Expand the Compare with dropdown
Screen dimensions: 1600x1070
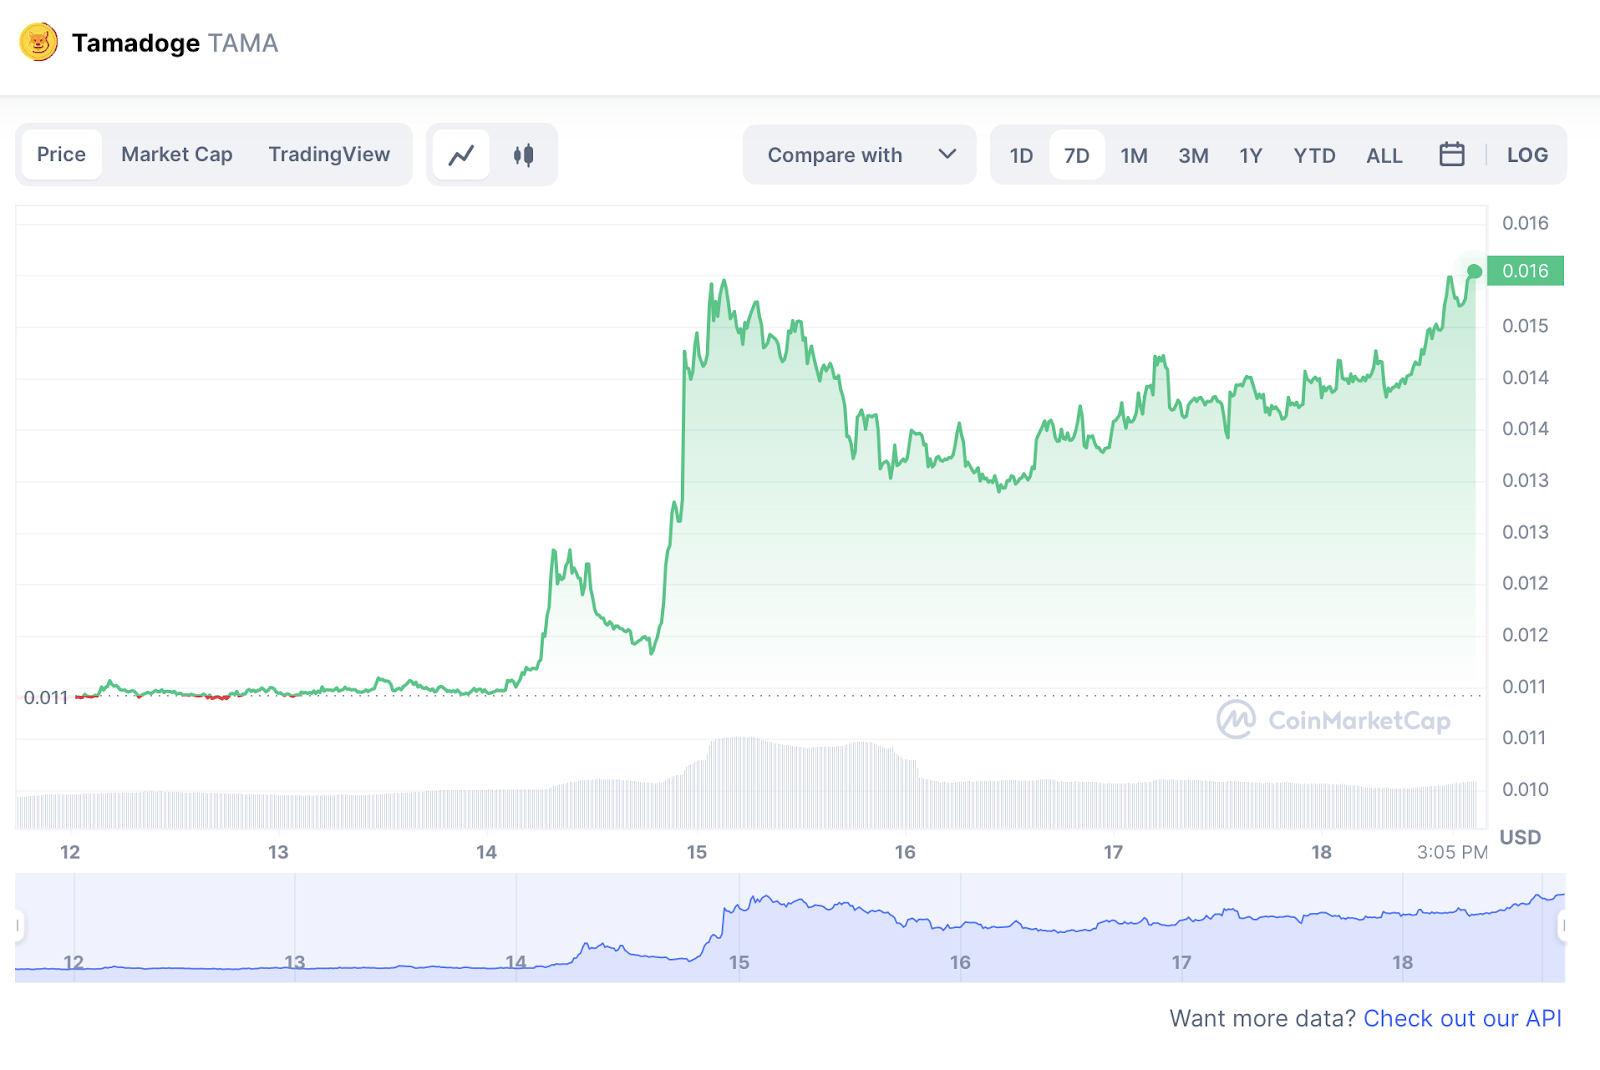[860, 155]
